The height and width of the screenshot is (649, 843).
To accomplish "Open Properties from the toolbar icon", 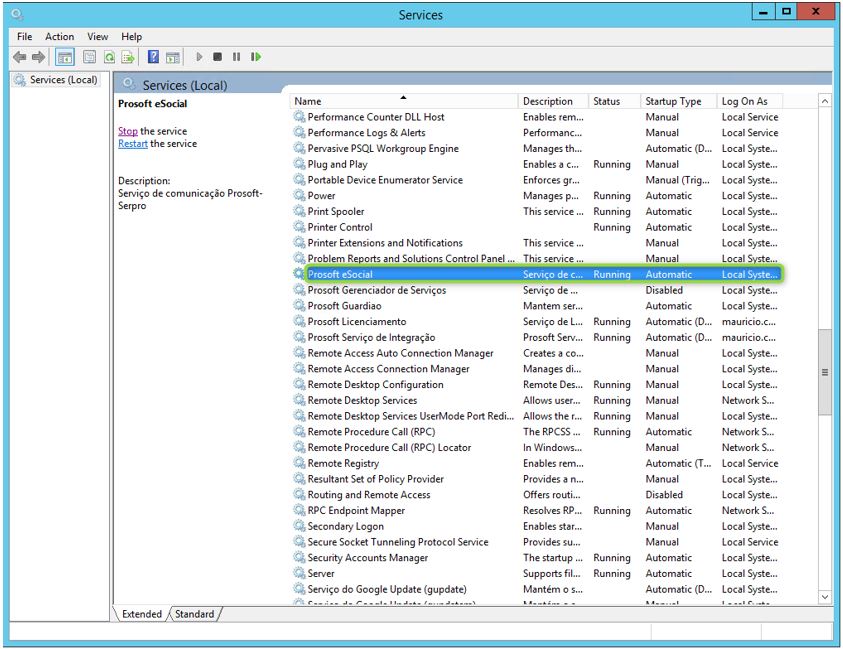I will click(x=89, y=56).
